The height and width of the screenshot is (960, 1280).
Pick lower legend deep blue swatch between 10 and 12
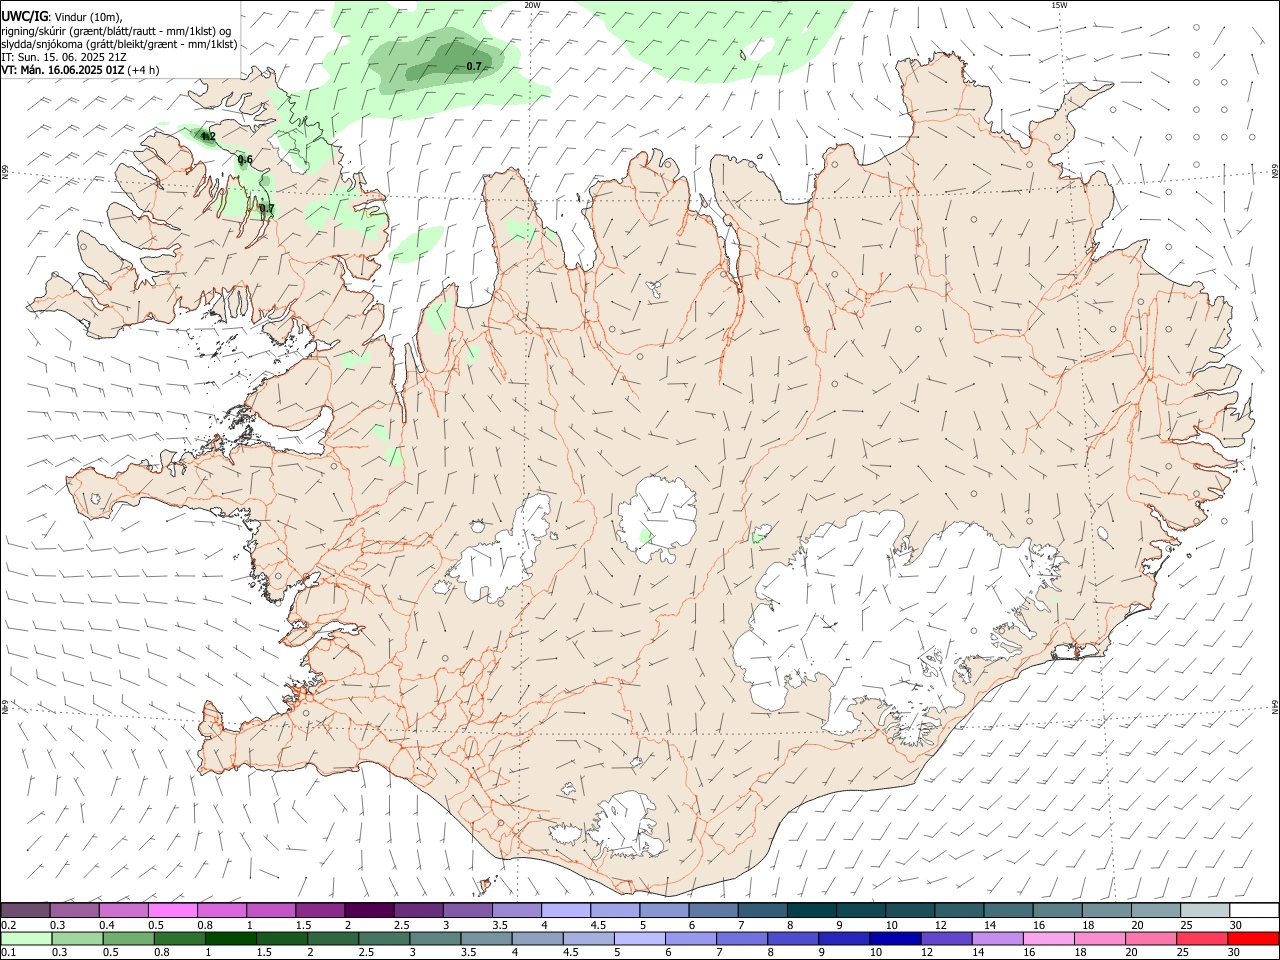[894, 938]
